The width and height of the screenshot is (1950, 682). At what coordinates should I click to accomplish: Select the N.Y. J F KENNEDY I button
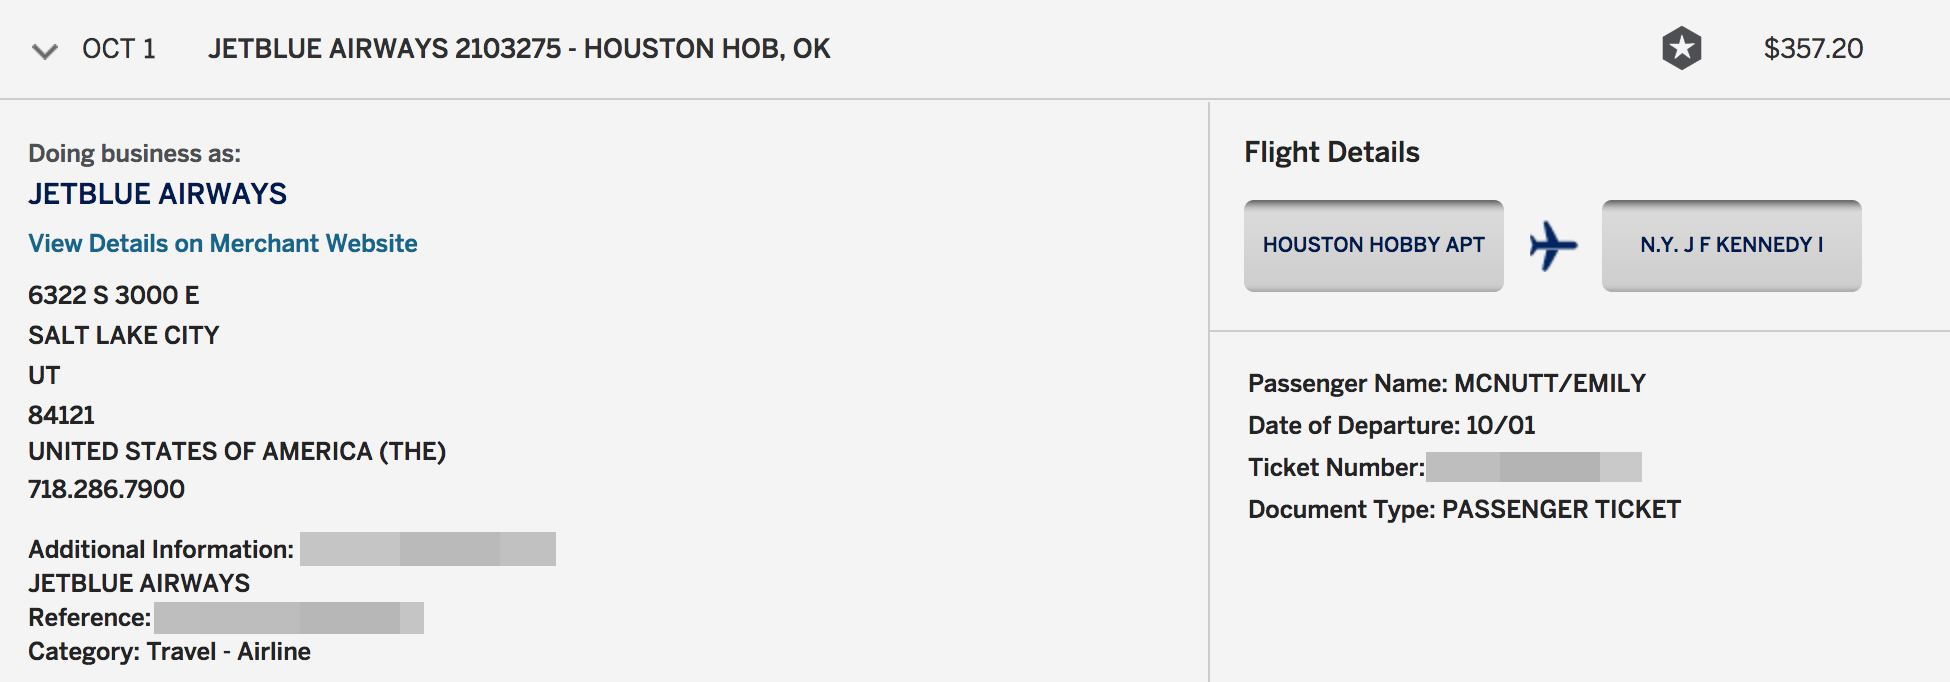pyautogui.click(x=1731, y=246)
